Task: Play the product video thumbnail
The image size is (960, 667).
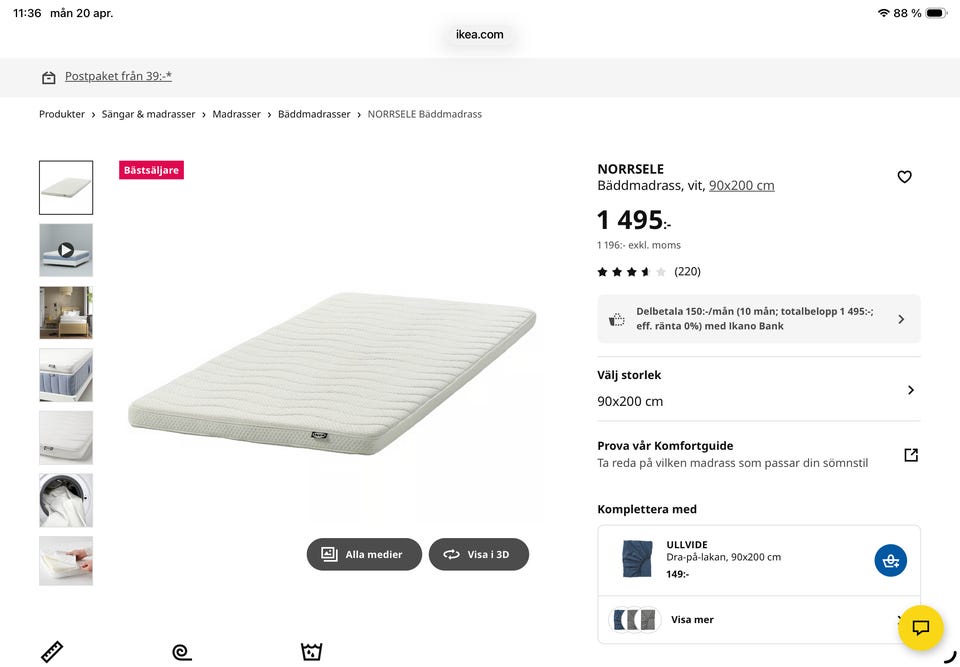Action: coord(66,250)
